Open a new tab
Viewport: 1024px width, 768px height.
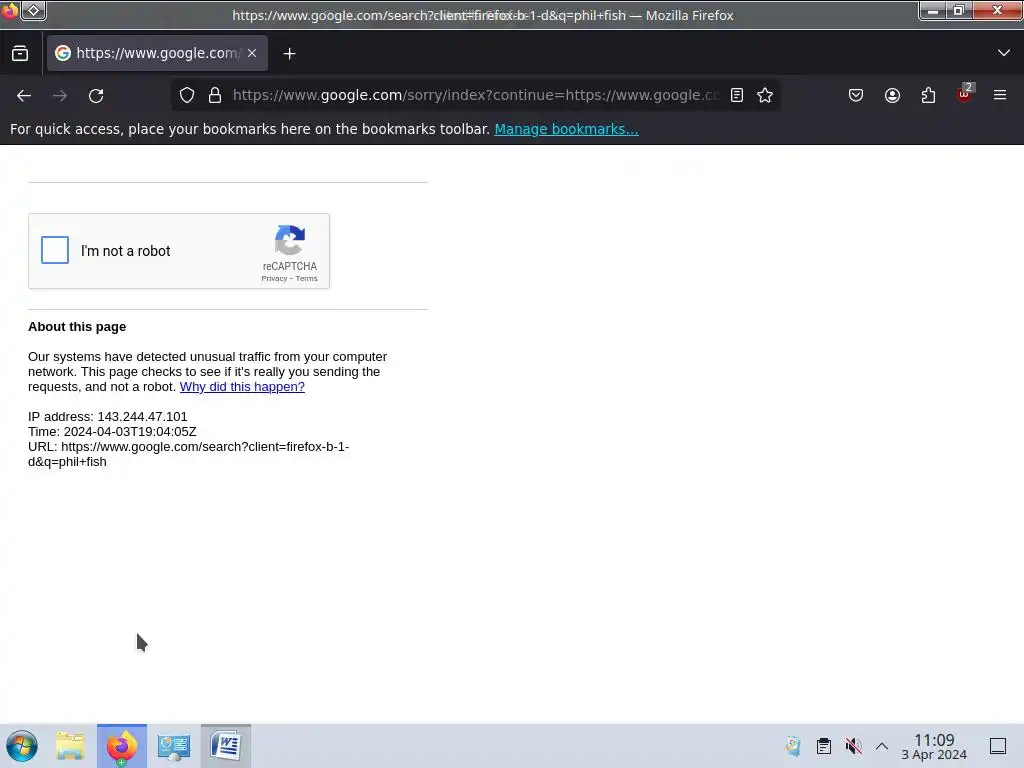pyautogui.click(x=289, y=54)
